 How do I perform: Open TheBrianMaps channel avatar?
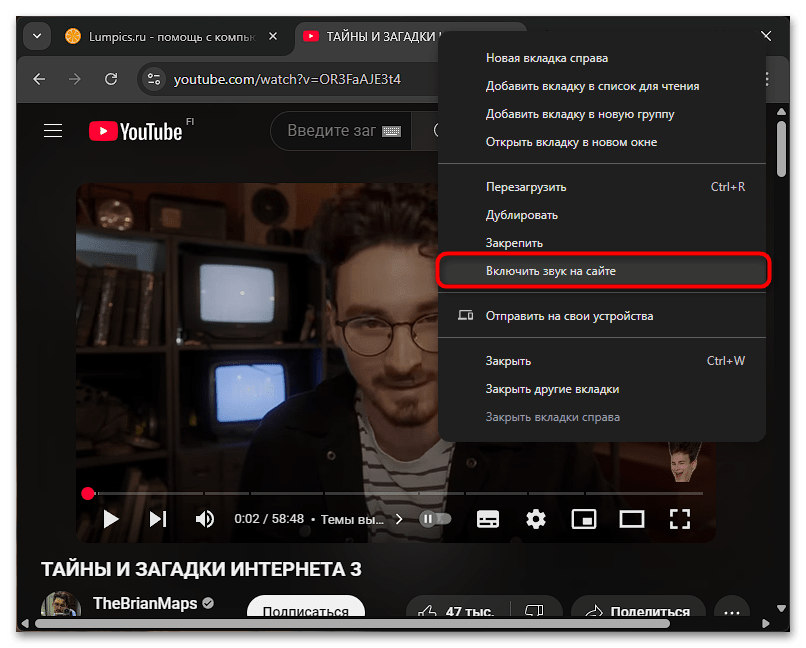(x=61, y=604)
